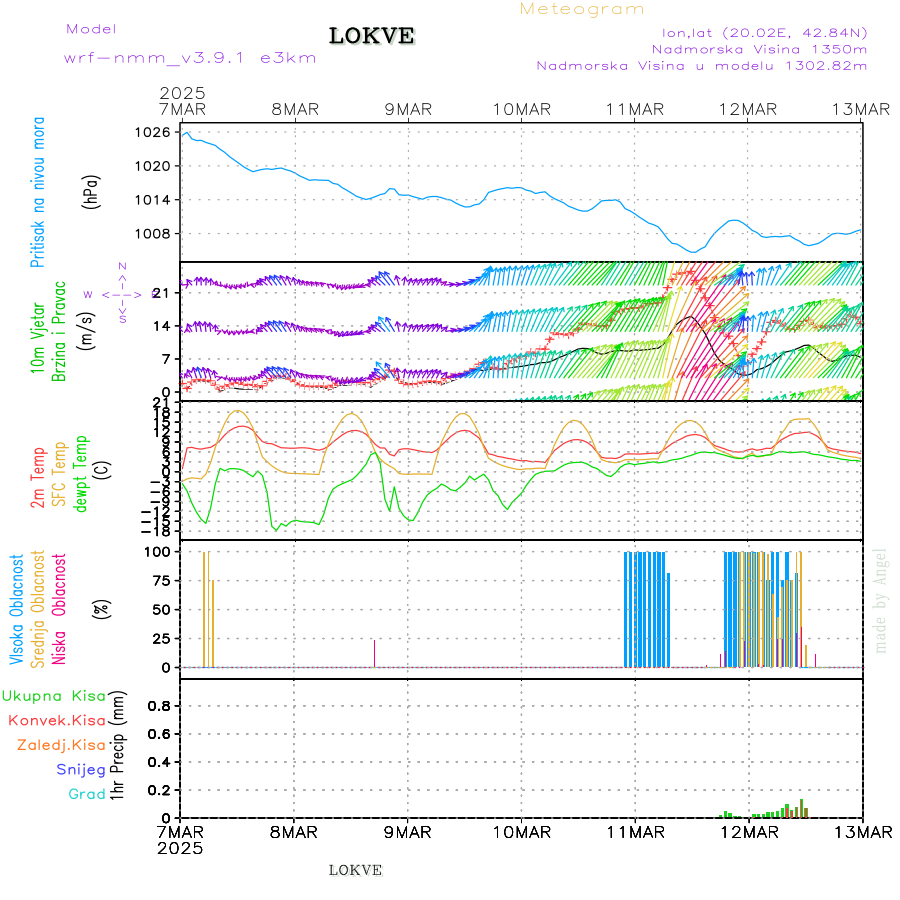The width and height of the screenshot is (900, 900).
Task: Click the Pritisak na nivou mora label
Action: (x=38, y=197)
